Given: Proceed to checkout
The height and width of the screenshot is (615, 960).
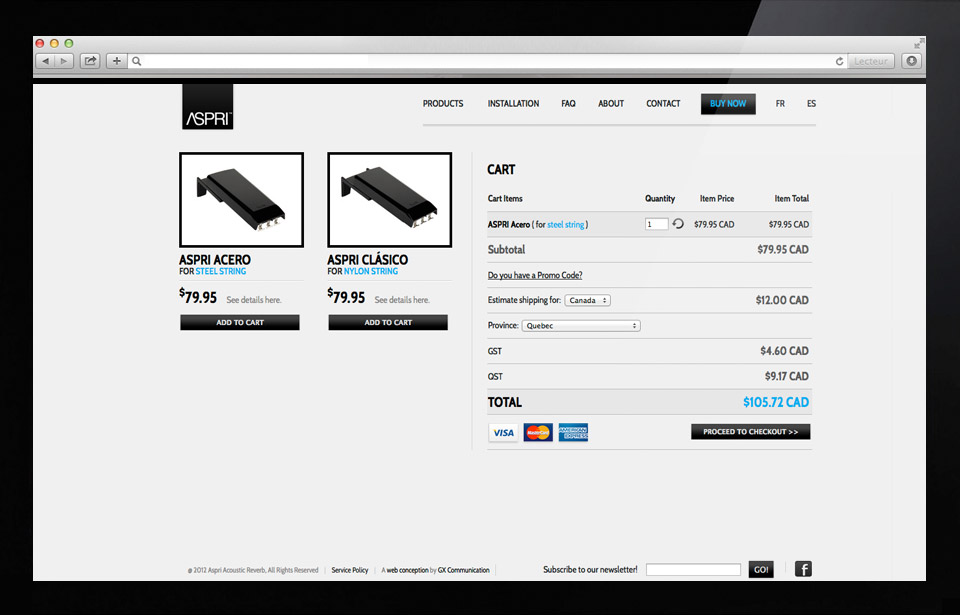Looking at the screenshot, I should coord(750,432).
